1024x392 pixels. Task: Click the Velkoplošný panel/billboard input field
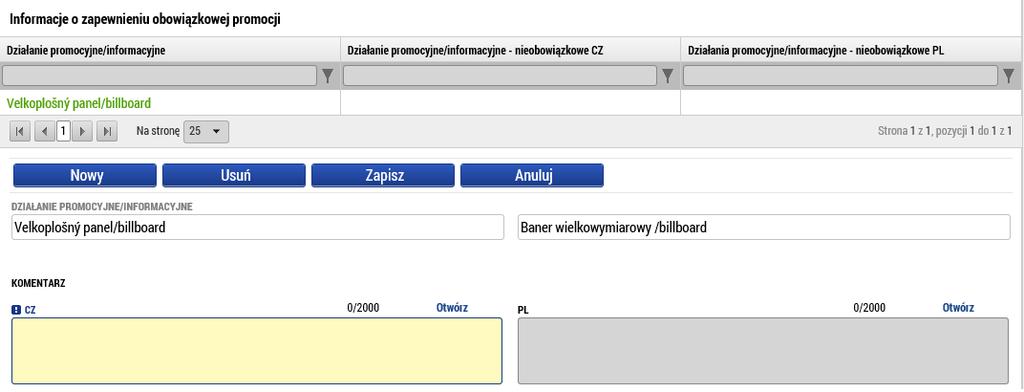[258, 227]
